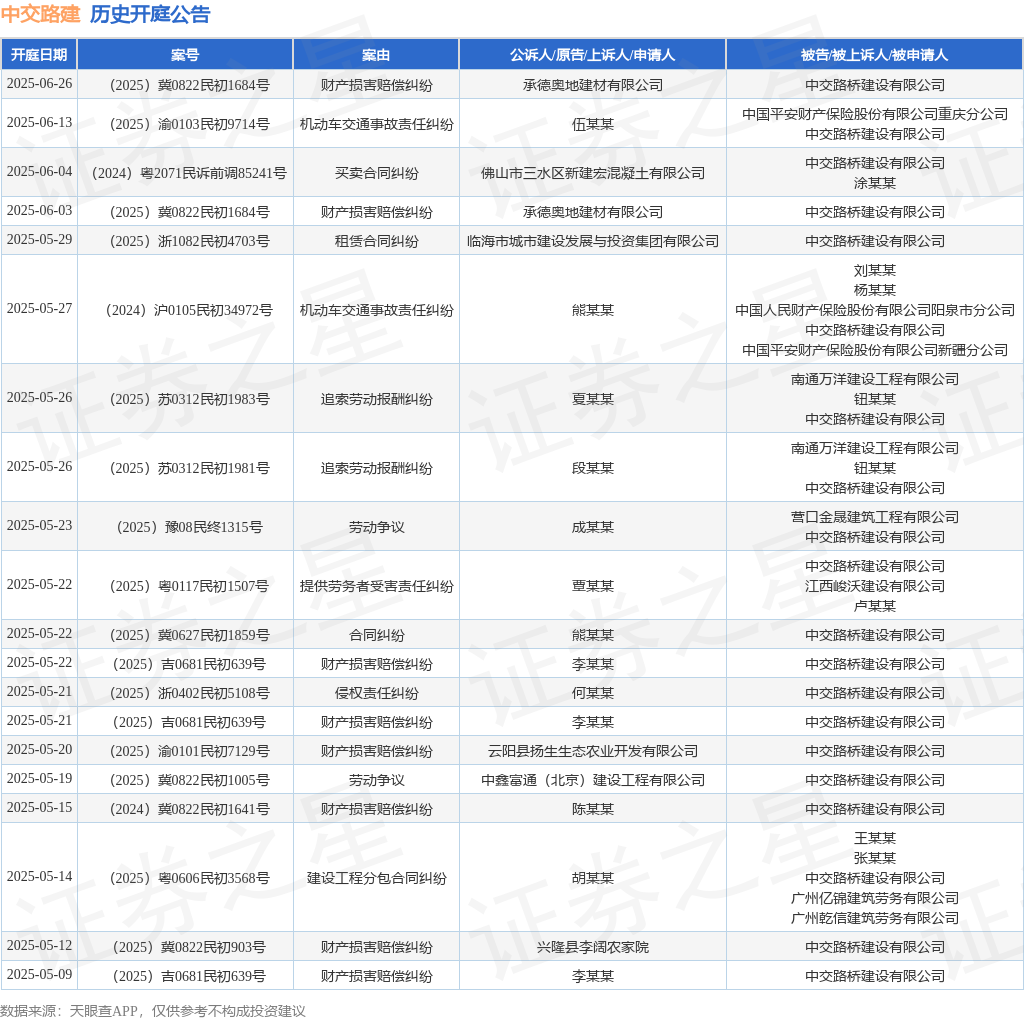This screenshot has height=1020, width=1024.
Task: Click the 公诉人/原告/上诉人/申请人 column header
Action: click(x=592, y=55)
